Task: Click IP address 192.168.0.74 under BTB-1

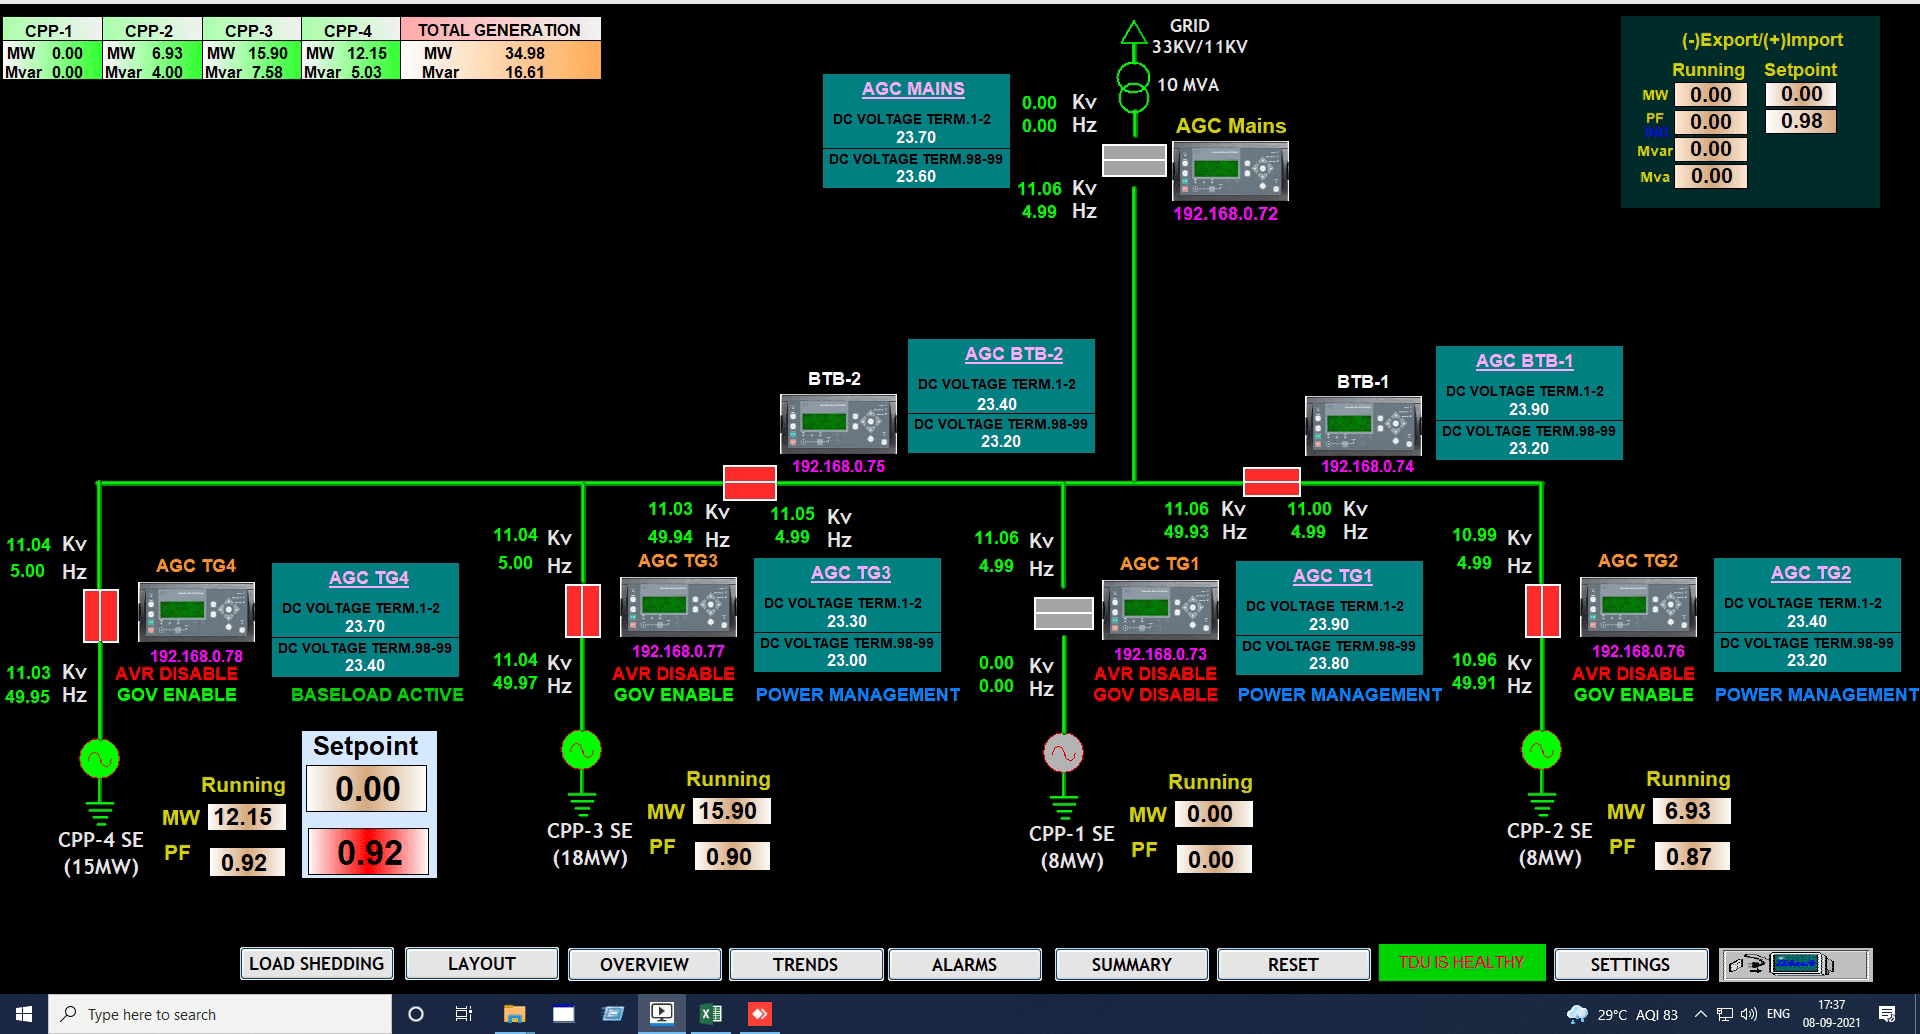Action: click(x=1367, y=466)
